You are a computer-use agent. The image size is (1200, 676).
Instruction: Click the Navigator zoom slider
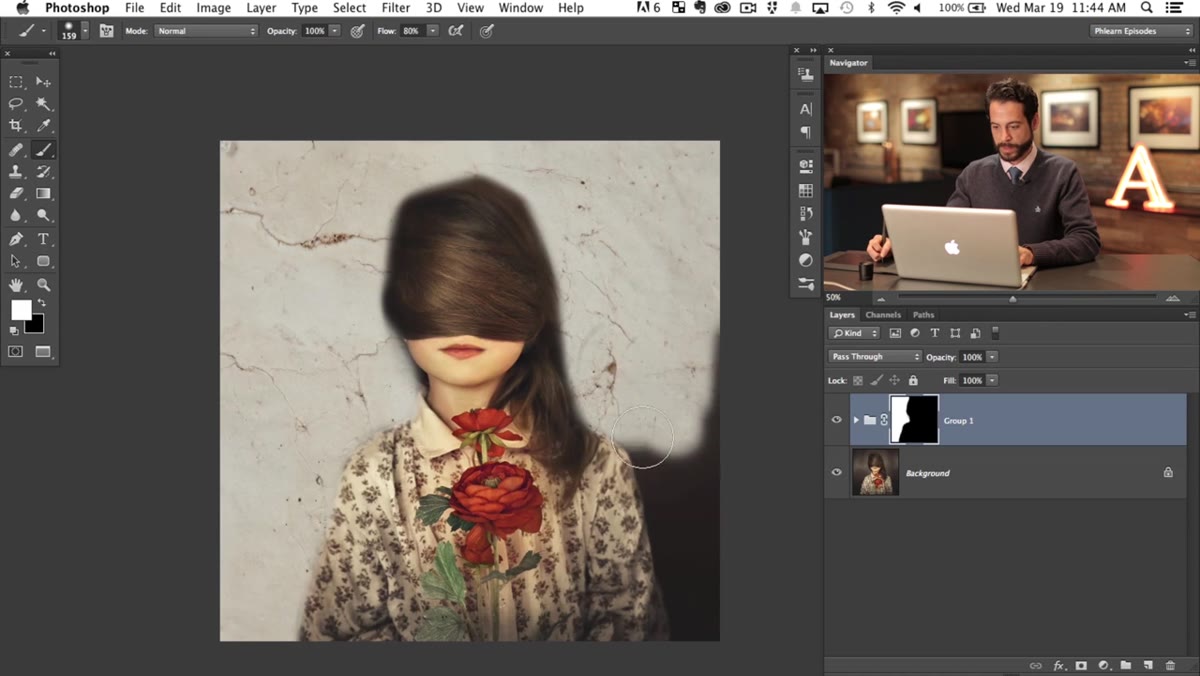(x=1013, y=298)
